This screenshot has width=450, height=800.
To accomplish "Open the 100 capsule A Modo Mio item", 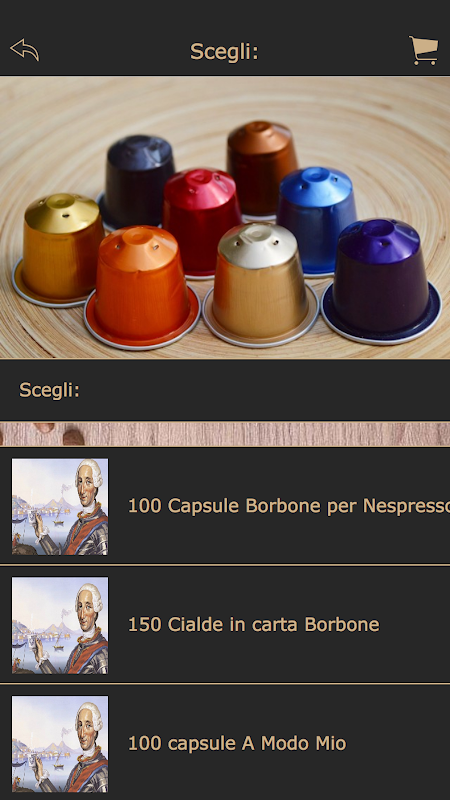I will [225, 743].
